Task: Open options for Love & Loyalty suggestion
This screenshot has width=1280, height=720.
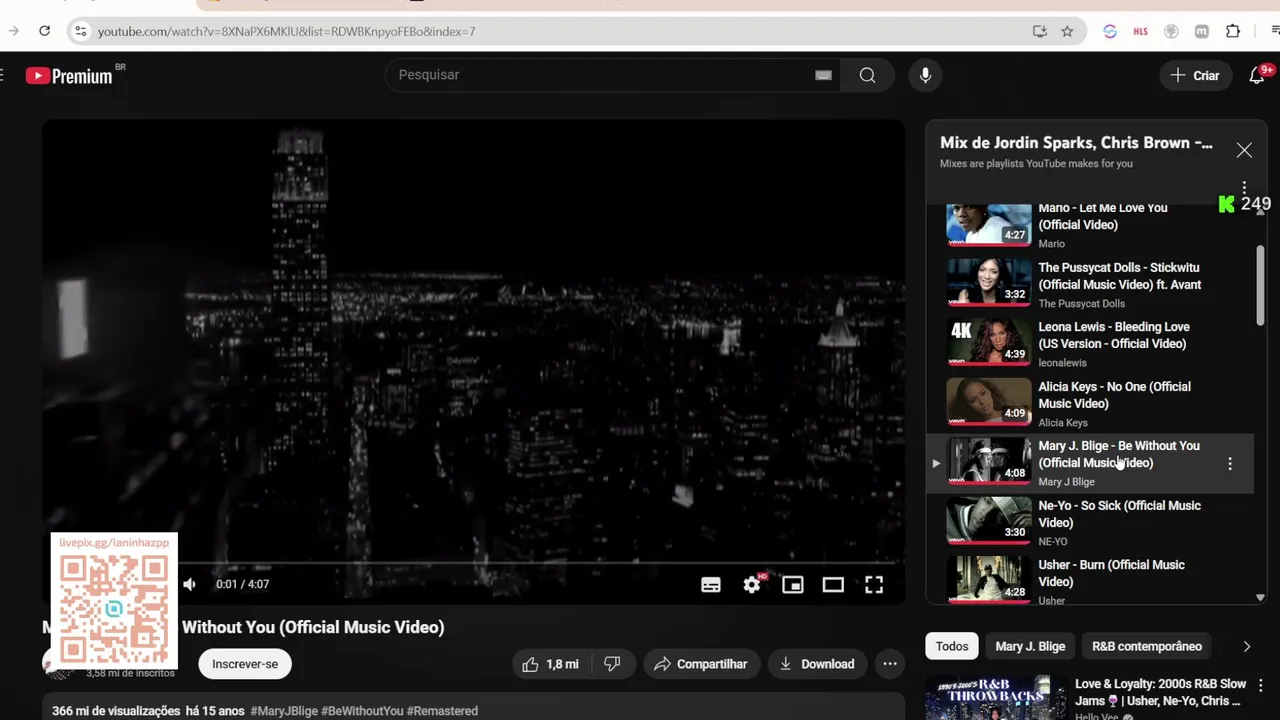Action: pos(1260,686)
